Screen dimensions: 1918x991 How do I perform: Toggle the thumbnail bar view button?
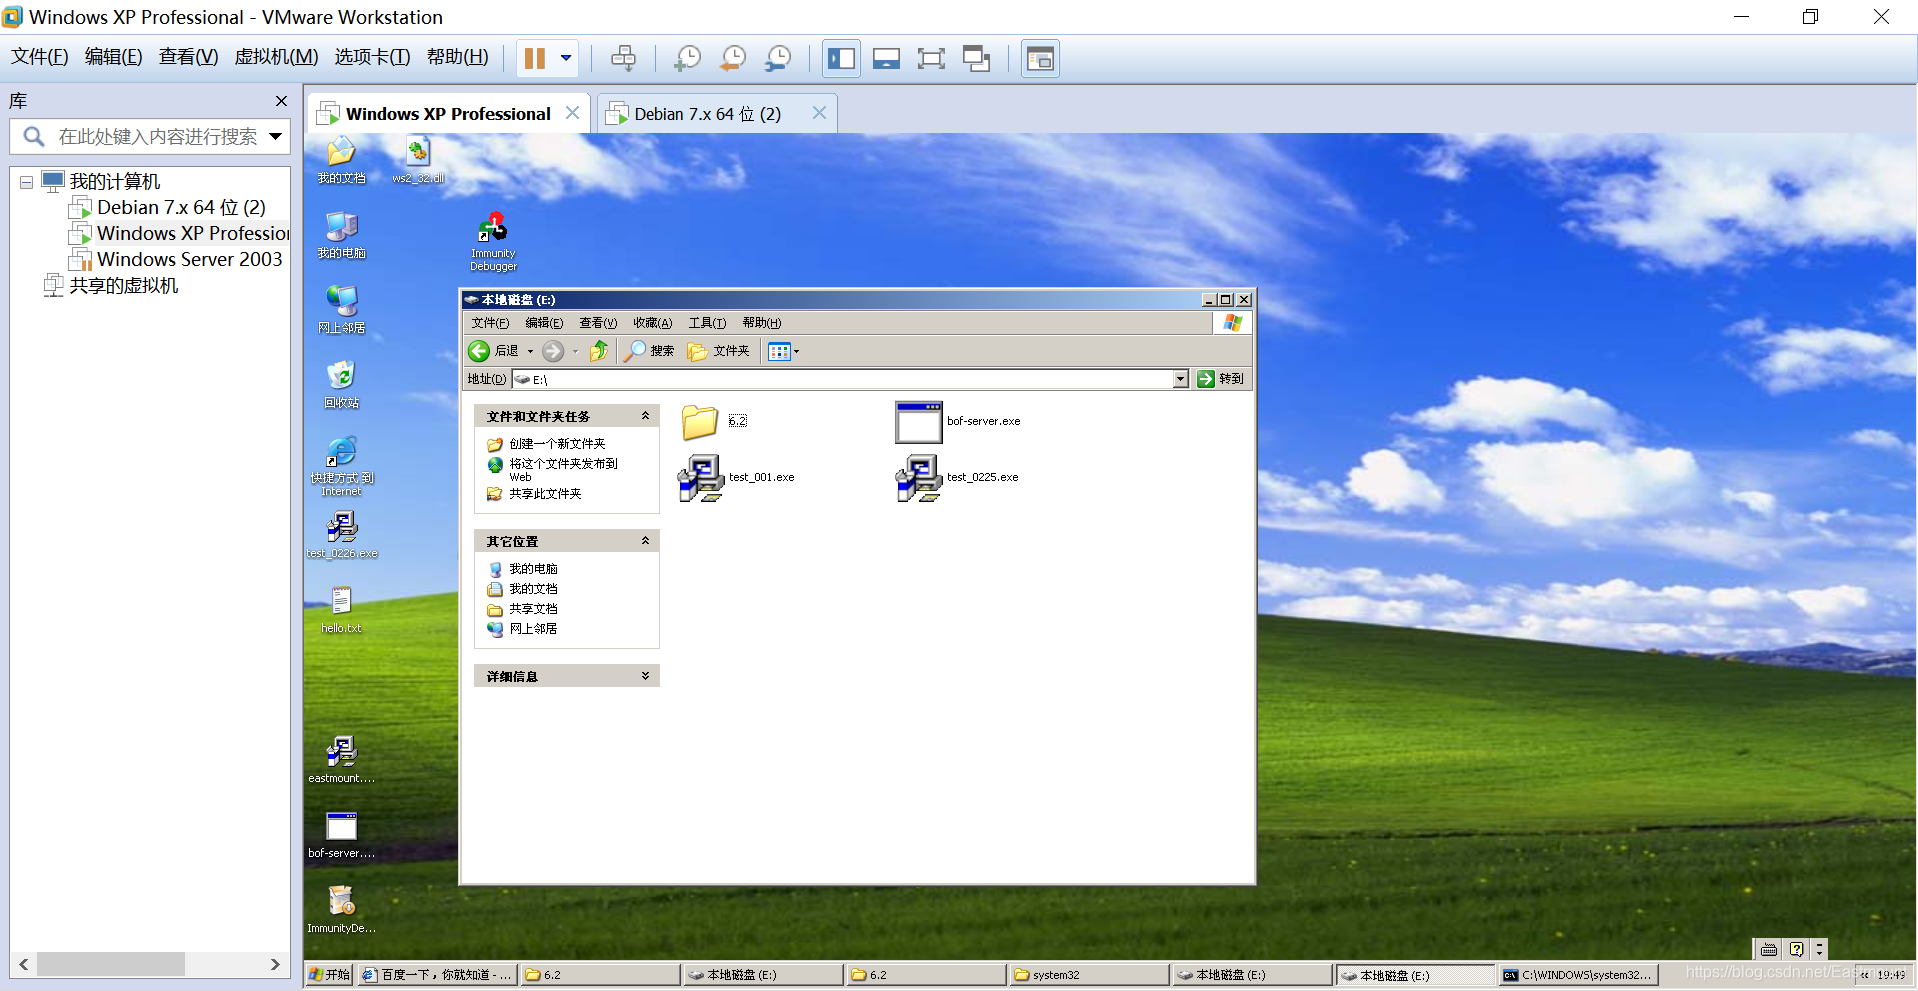886,58
